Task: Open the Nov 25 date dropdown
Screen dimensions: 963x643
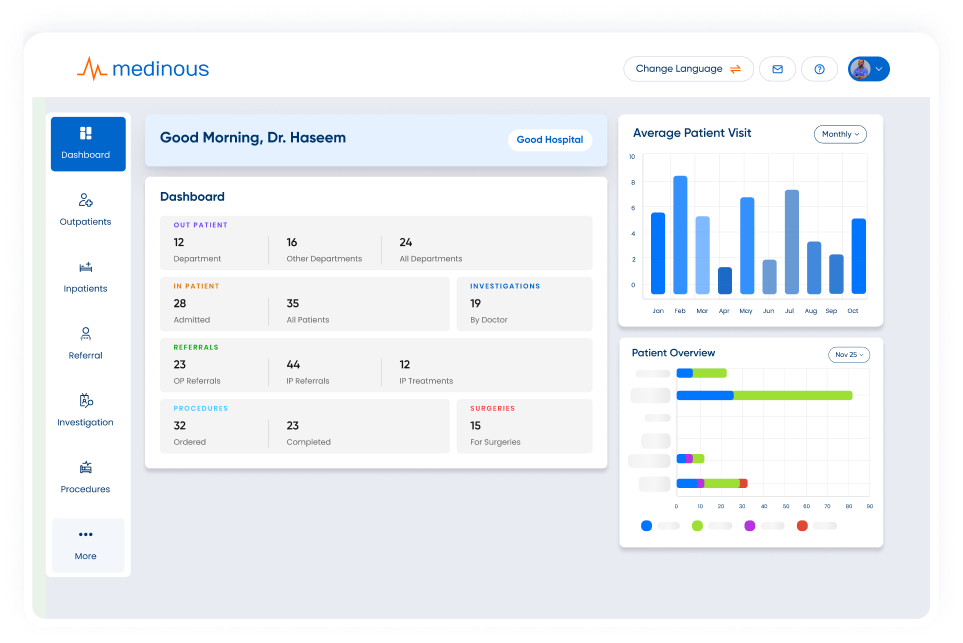Action: pyautogui.click(x=849, y=355)
